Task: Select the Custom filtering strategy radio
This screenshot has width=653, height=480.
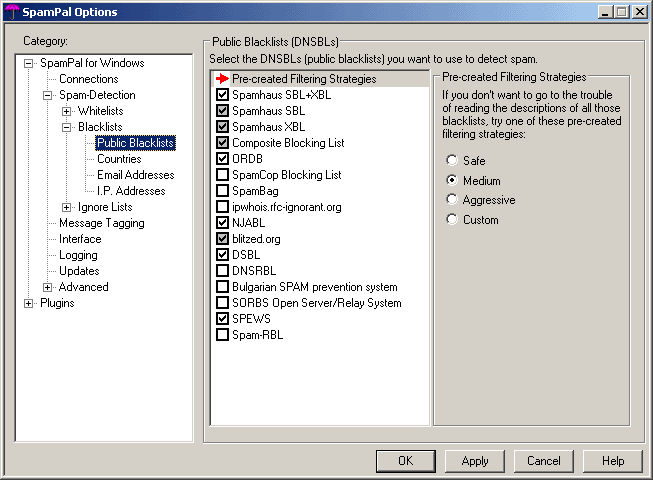Action: (453, 220)
